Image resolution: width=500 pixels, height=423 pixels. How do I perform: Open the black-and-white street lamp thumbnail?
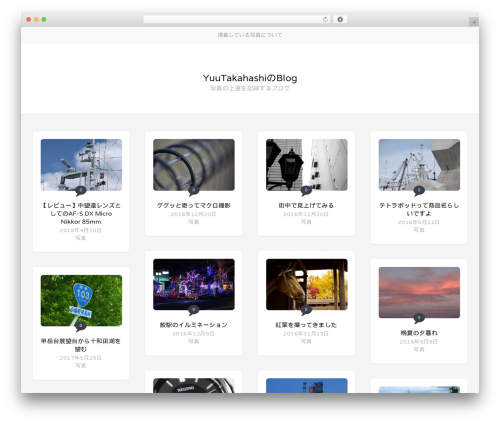click(307, 165)
